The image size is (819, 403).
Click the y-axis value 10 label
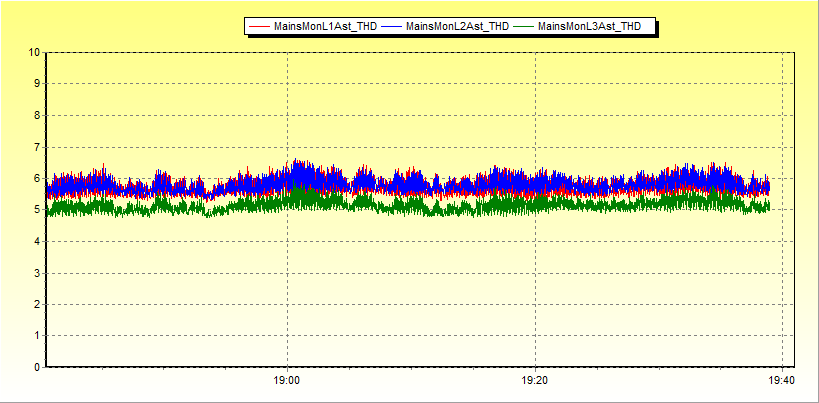[x=34, y=52]
